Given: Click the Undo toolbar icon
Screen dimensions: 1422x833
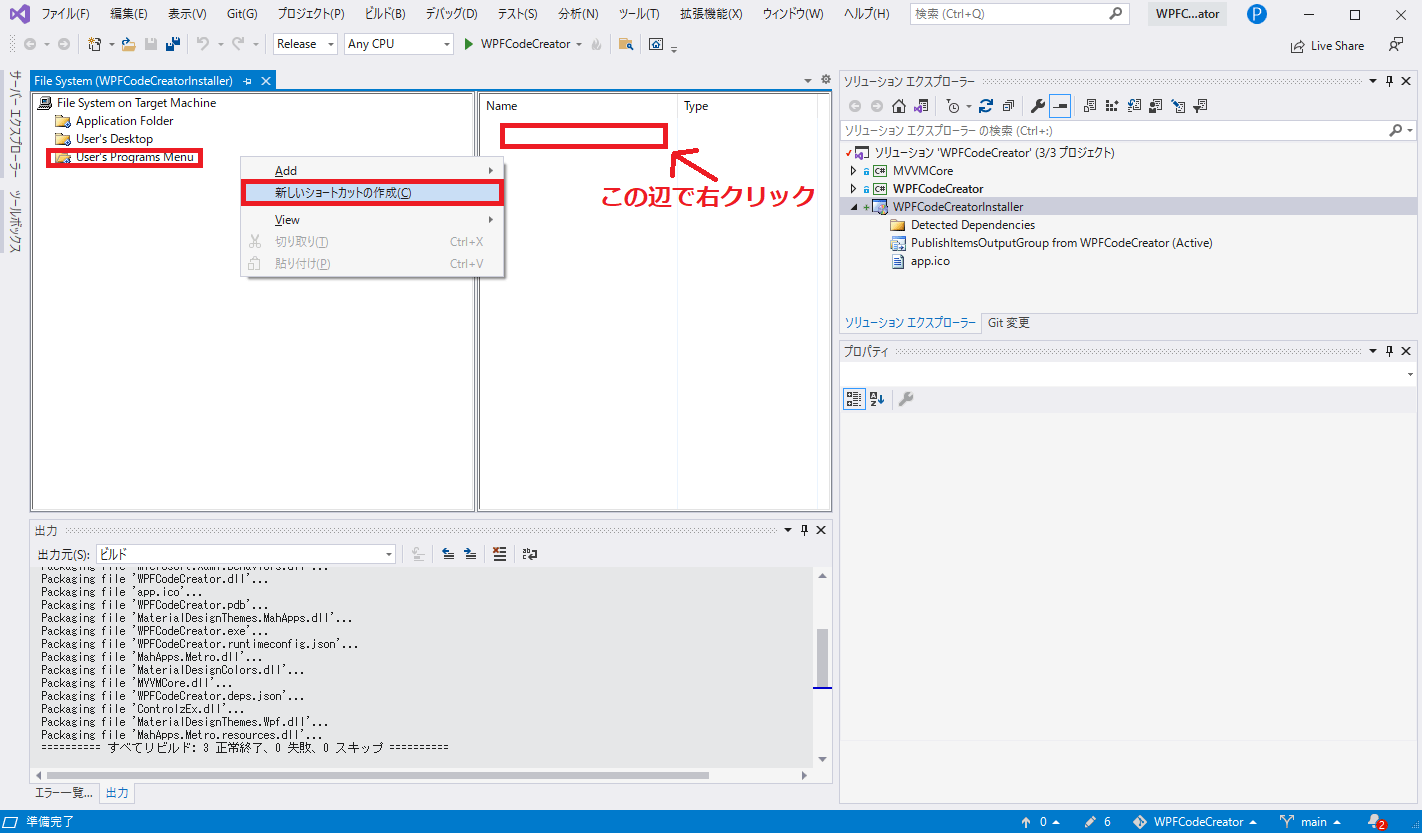Looking at the screenshot, I should click(x=202, y=44).
